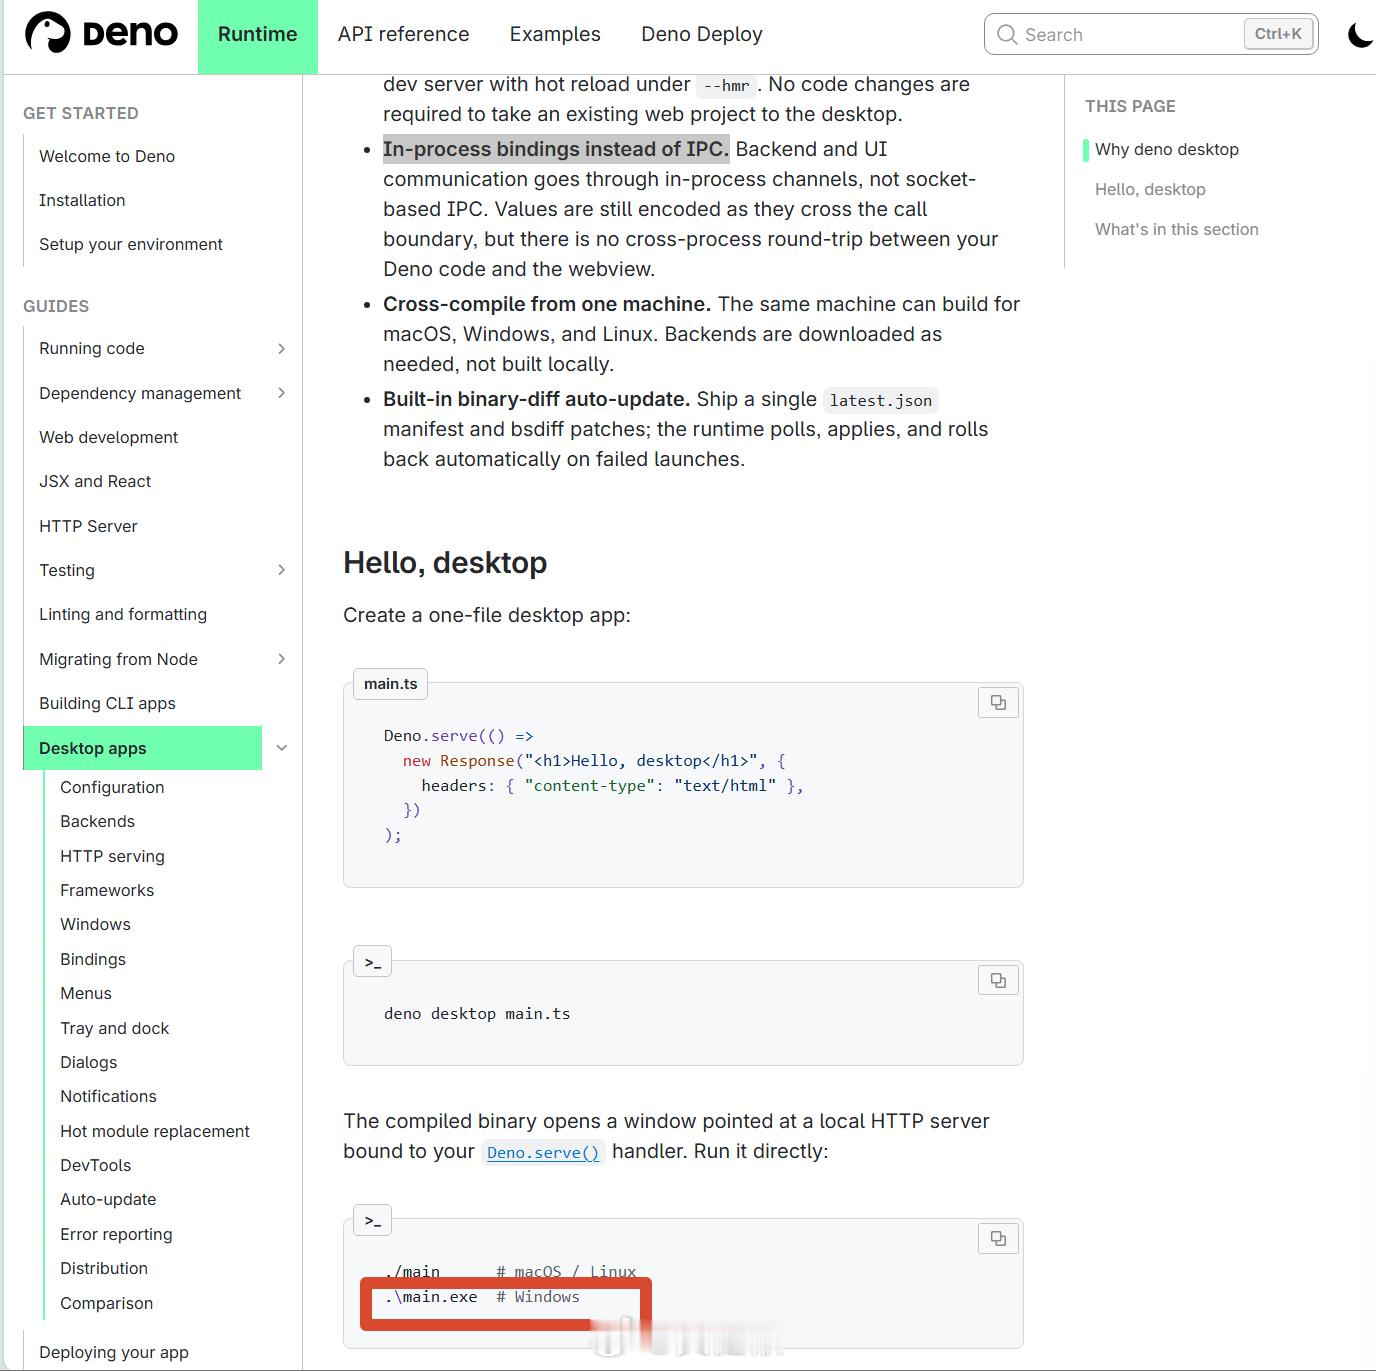The height and width of the screenshot is (1371, 1376).
Task: Follow the Deno.serve() inline link
Action: click(x=543, y=1152)
